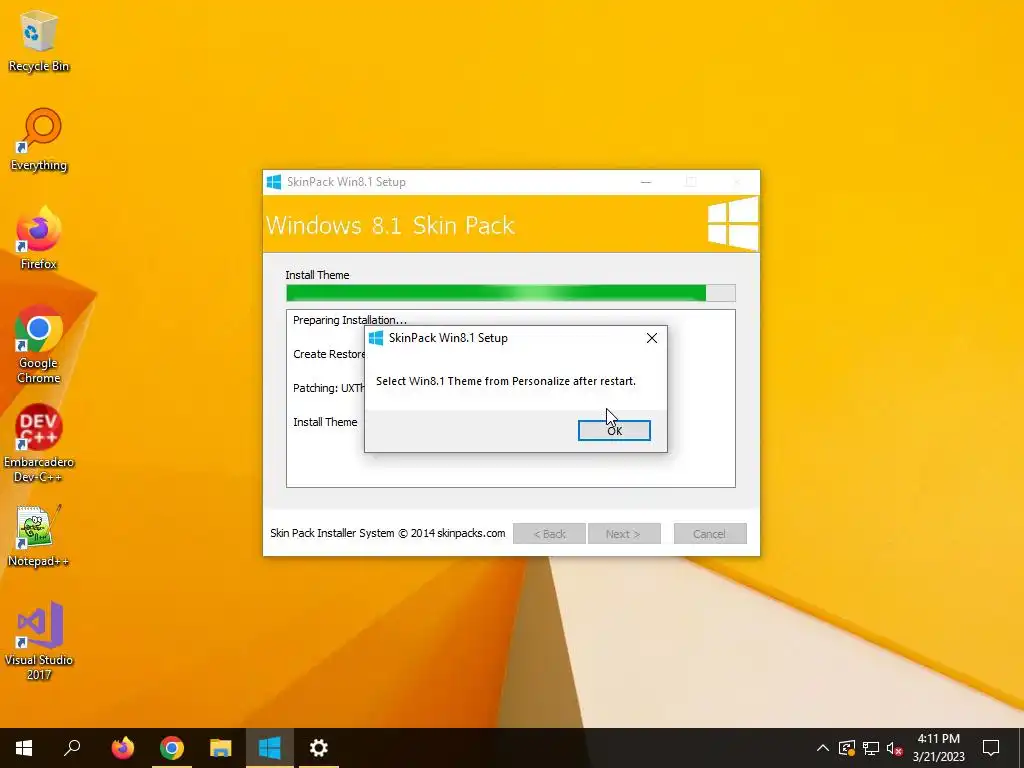Open the Windows Start menu
Screen dimensions: 1024x768
pyautogui.click(x=24, y=748)
